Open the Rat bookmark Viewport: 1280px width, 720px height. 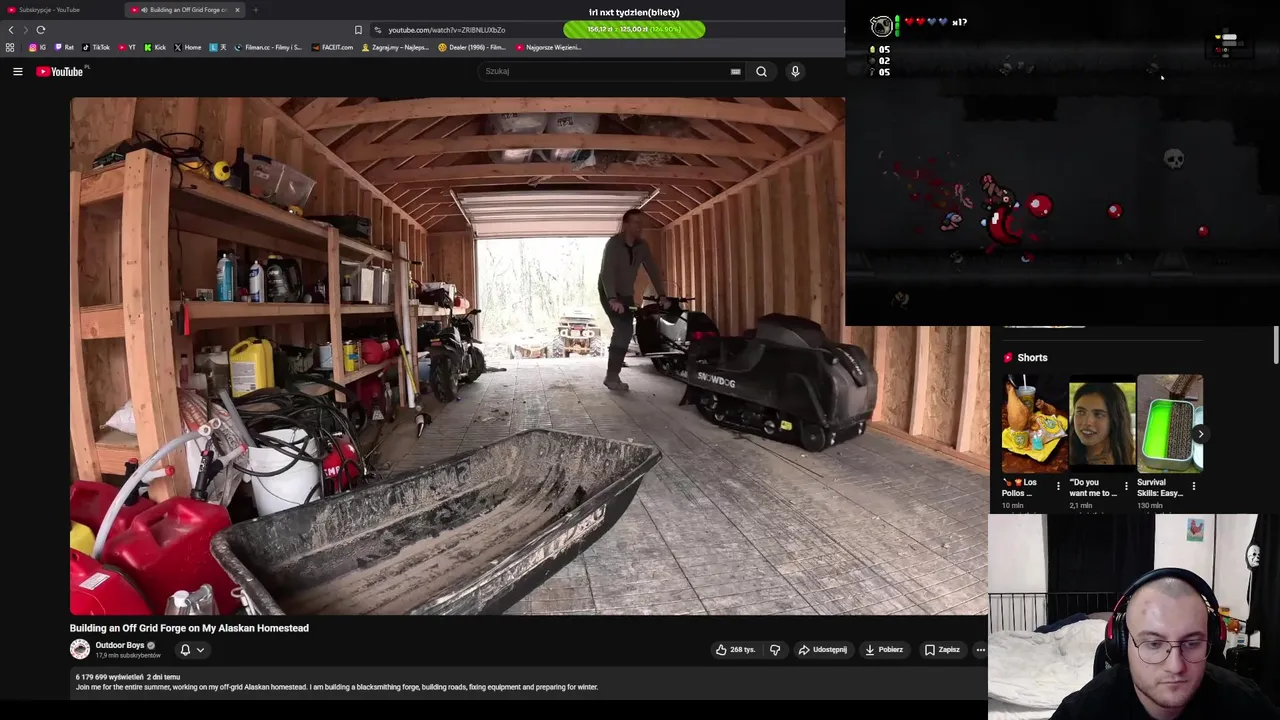[x=64, y=47]
